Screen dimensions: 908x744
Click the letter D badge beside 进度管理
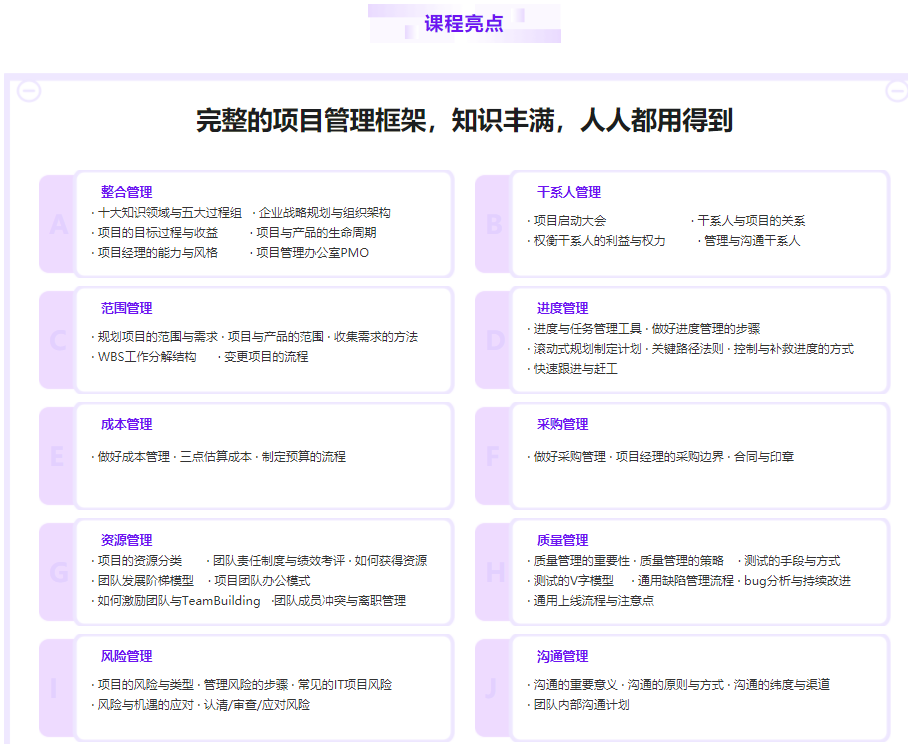pos(494,340)
